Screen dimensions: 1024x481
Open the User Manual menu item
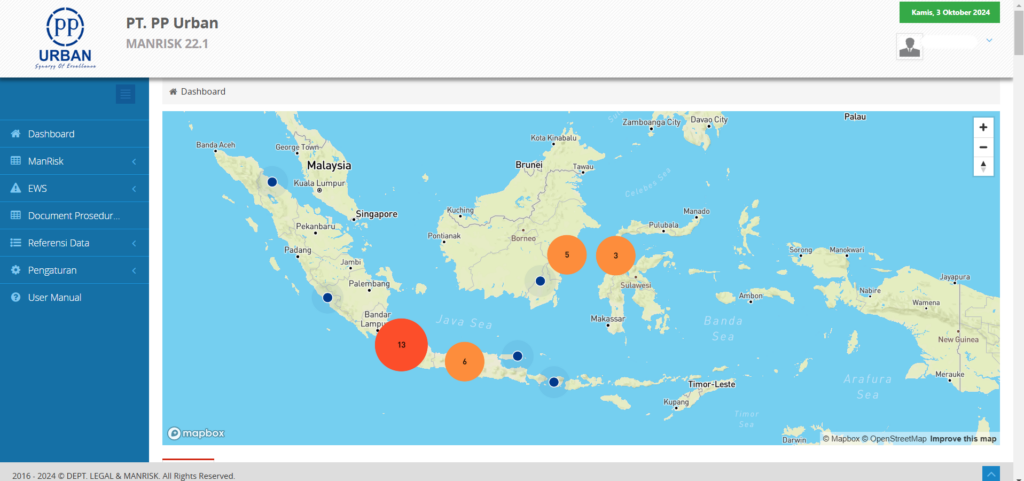point(55,297)
